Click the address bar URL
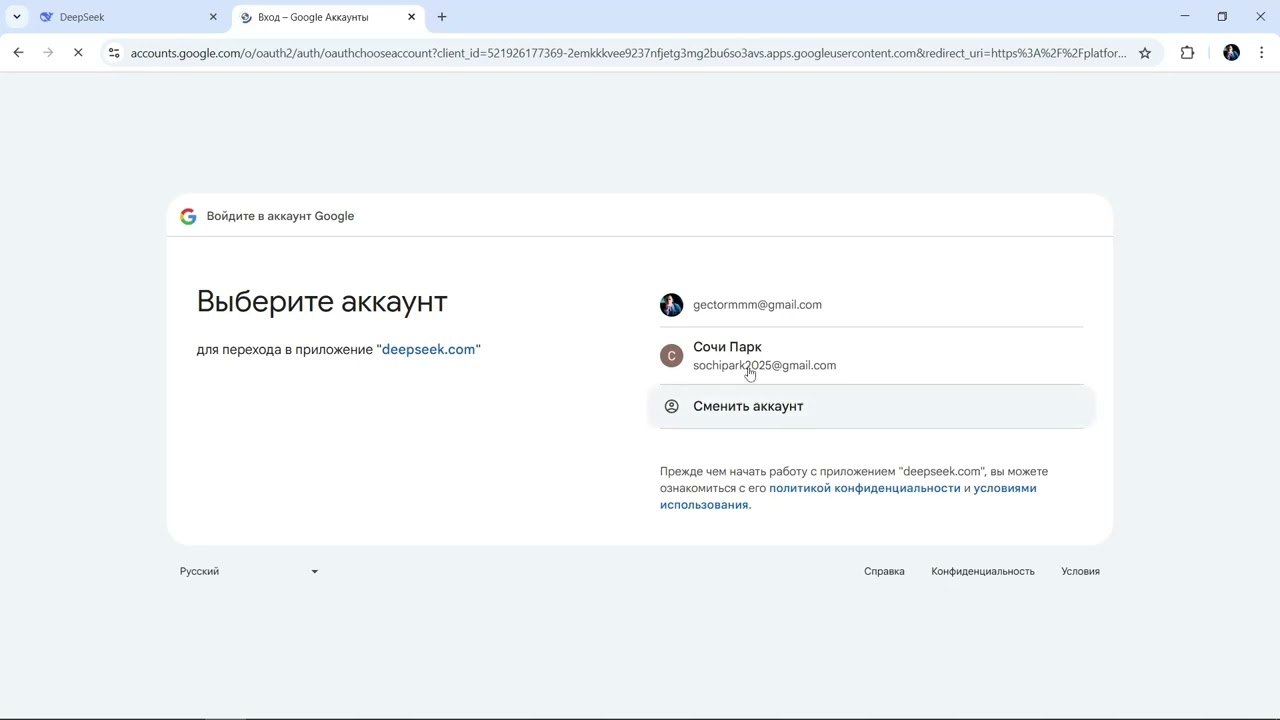The height and width of the screenshot is (720, 1280). (x=628, y=53)
